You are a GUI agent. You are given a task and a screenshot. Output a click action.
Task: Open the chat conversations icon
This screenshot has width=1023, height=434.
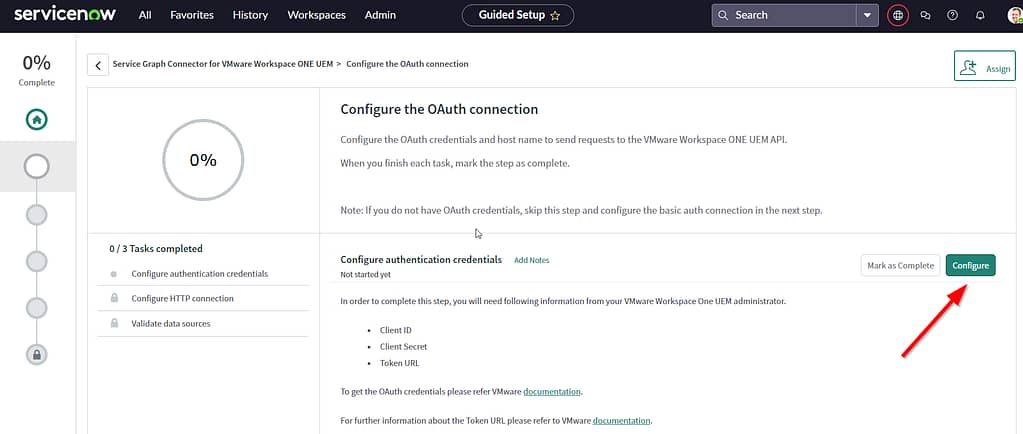(x=925, y=15)
